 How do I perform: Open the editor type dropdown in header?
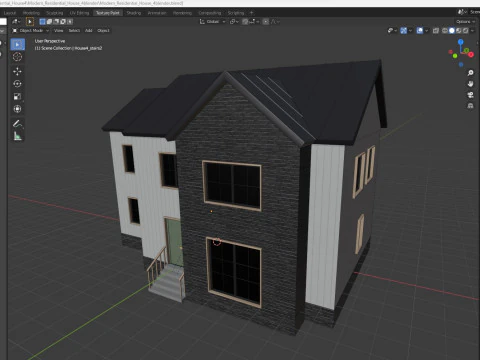[x=16, y=22]
